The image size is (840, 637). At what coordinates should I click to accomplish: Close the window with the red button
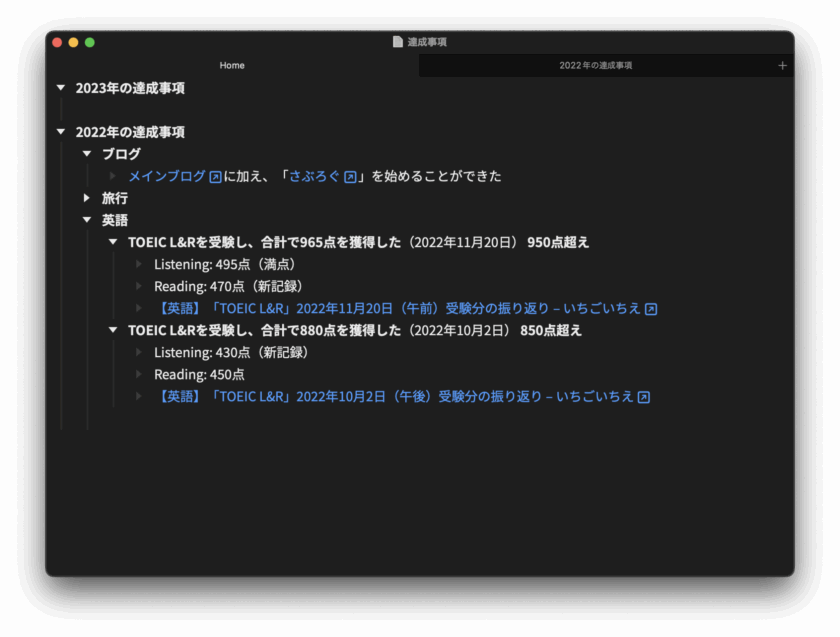pyautogui.click(x=57, y=42)
